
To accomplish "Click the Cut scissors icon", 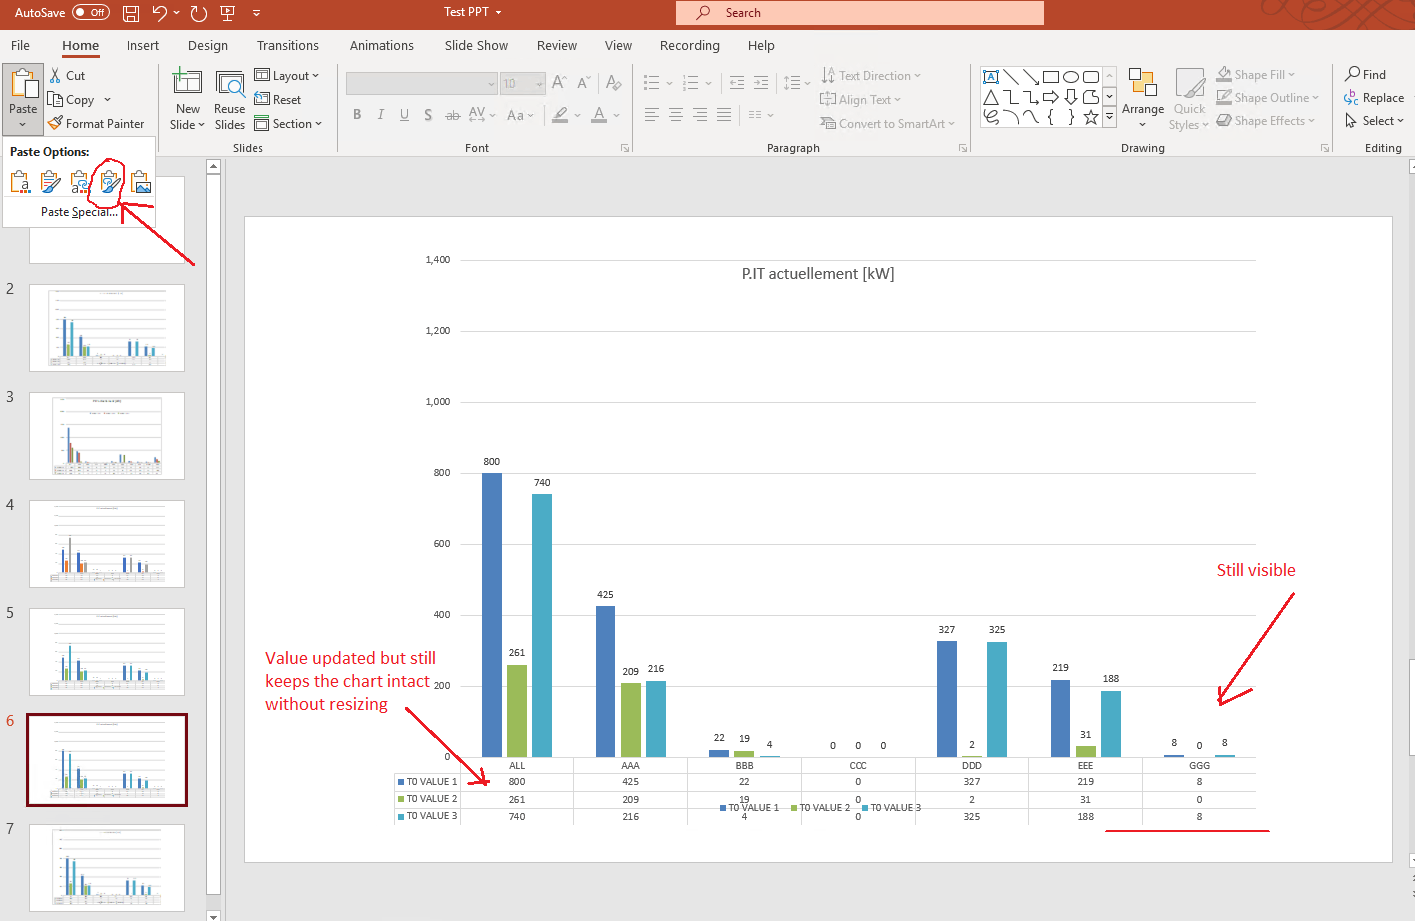I will coord(56,76).
